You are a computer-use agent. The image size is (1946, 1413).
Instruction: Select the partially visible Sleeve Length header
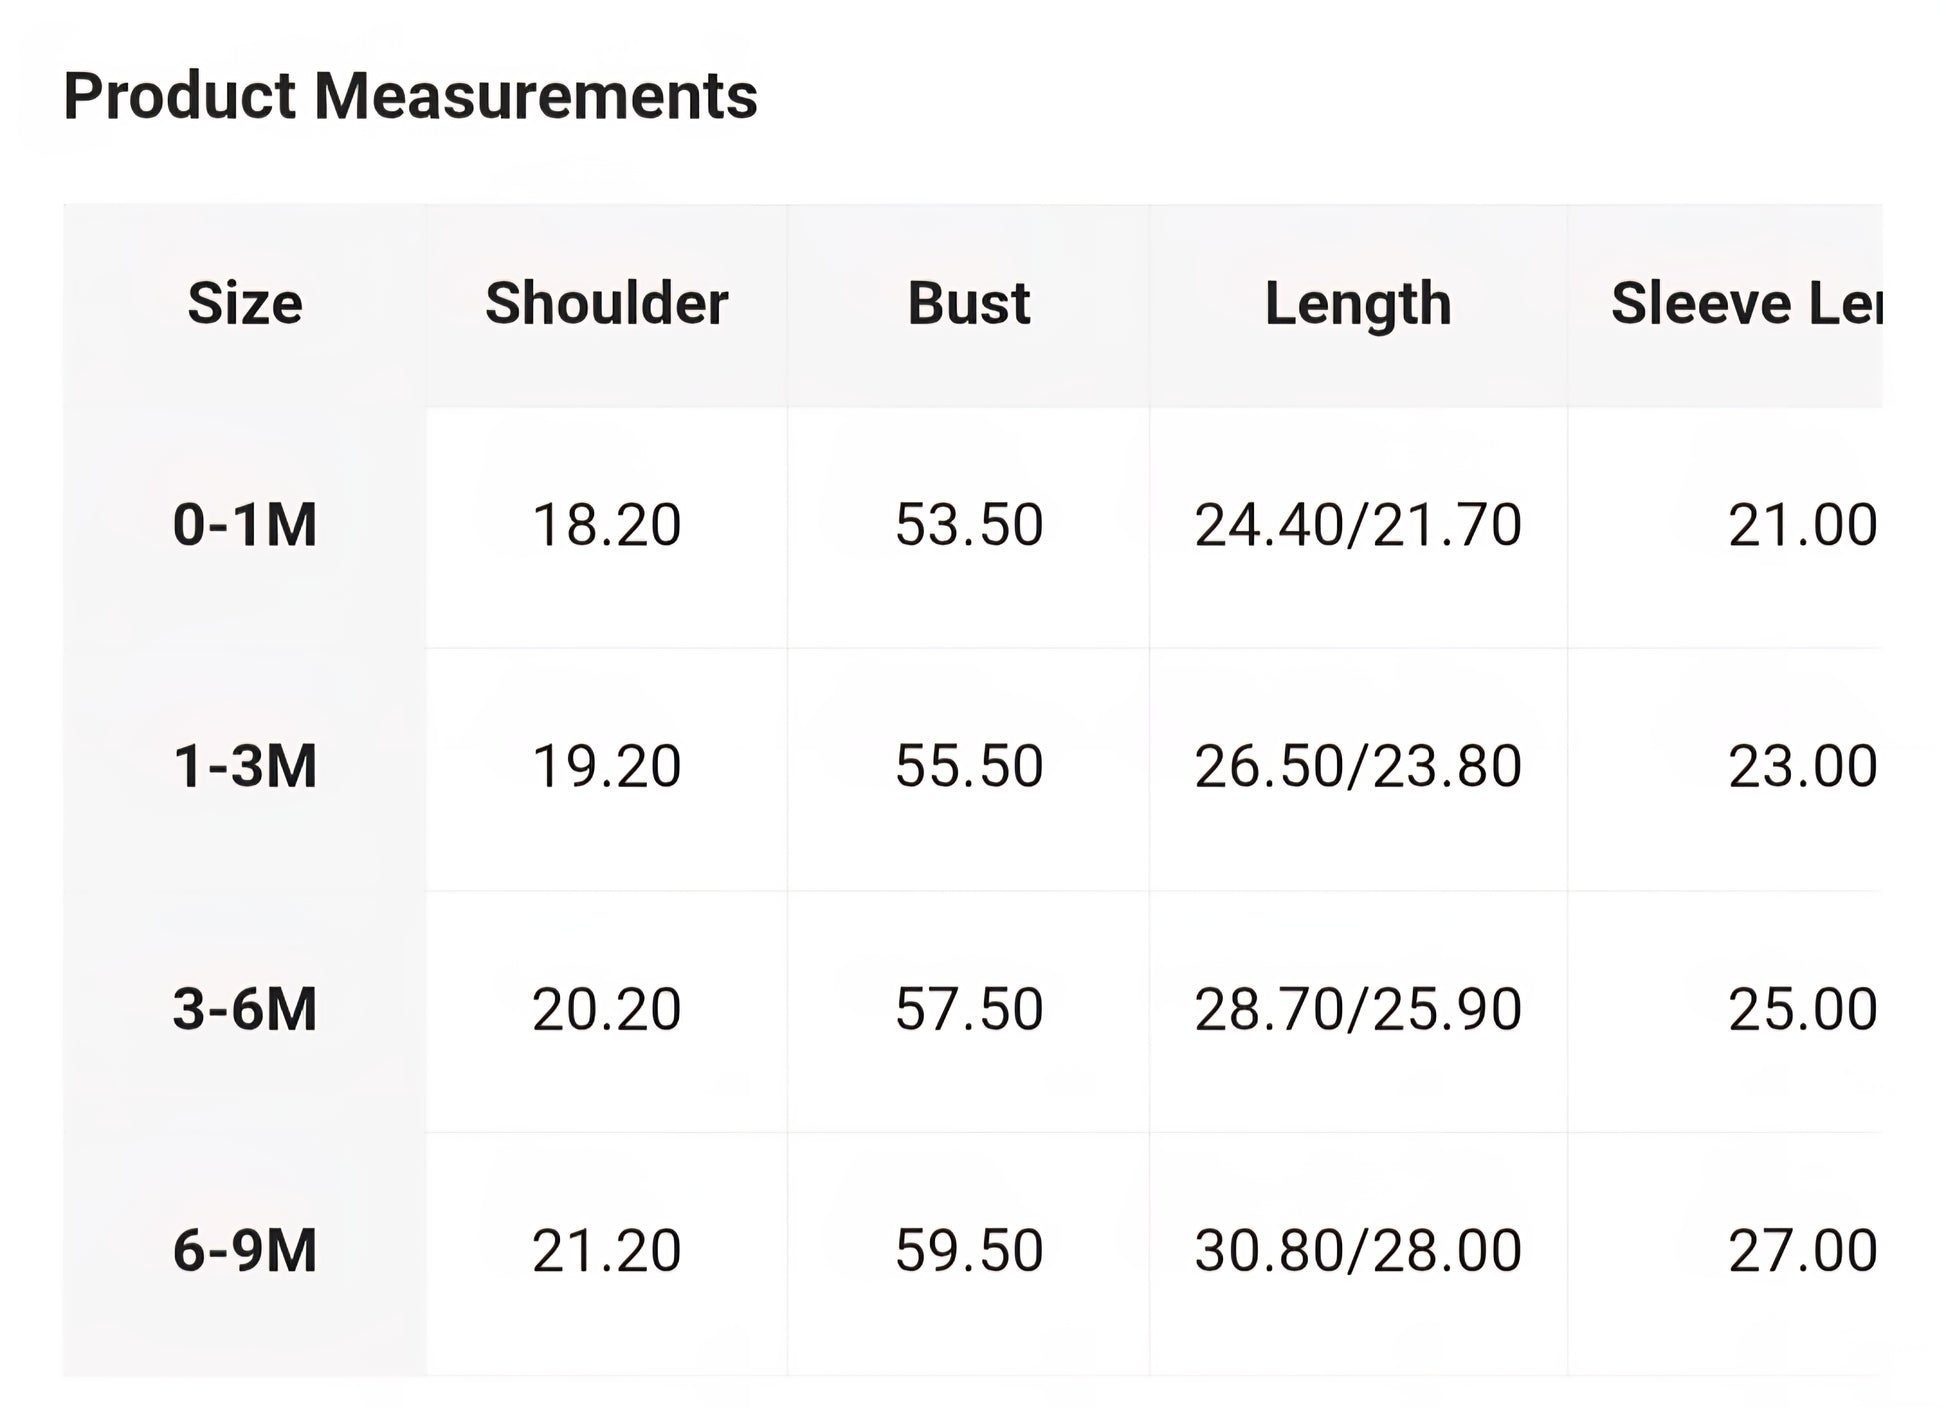click(x=1745, y=303)
